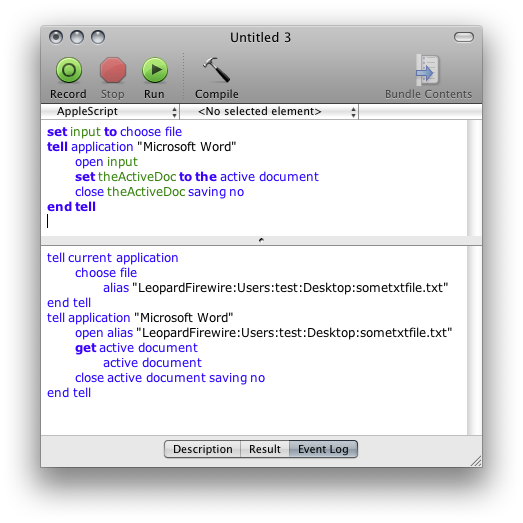Click the "open input" script line
The width and height of the screenshot is (523, 523).
coord(106,162)
